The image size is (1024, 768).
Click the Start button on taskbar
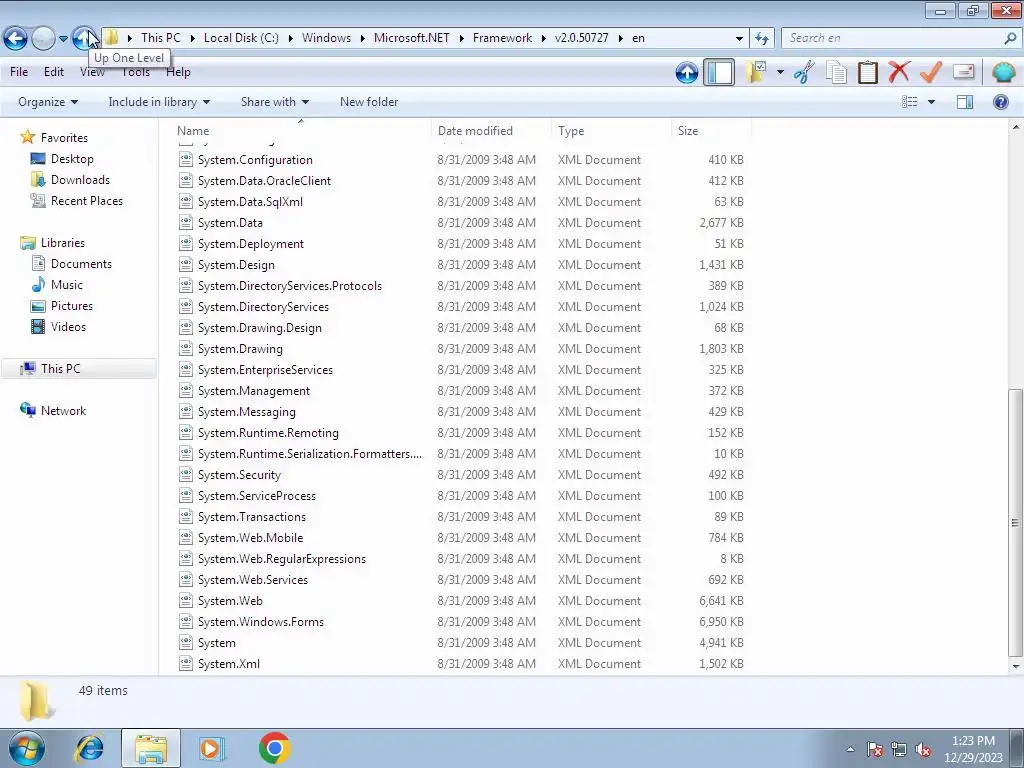coord(27,748)
